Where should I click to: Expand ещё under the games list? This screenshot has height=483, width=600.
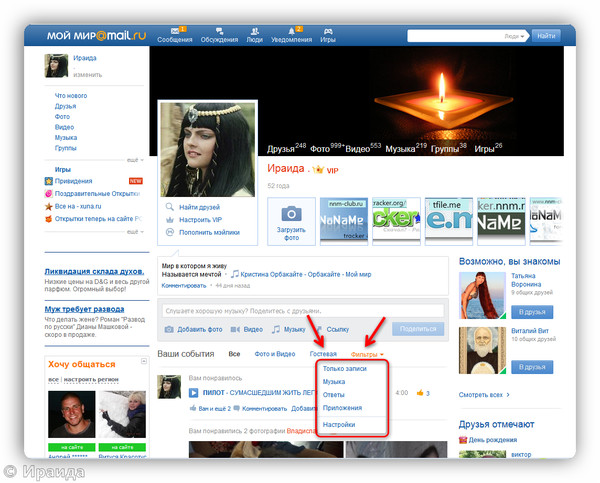coord(135,232)
